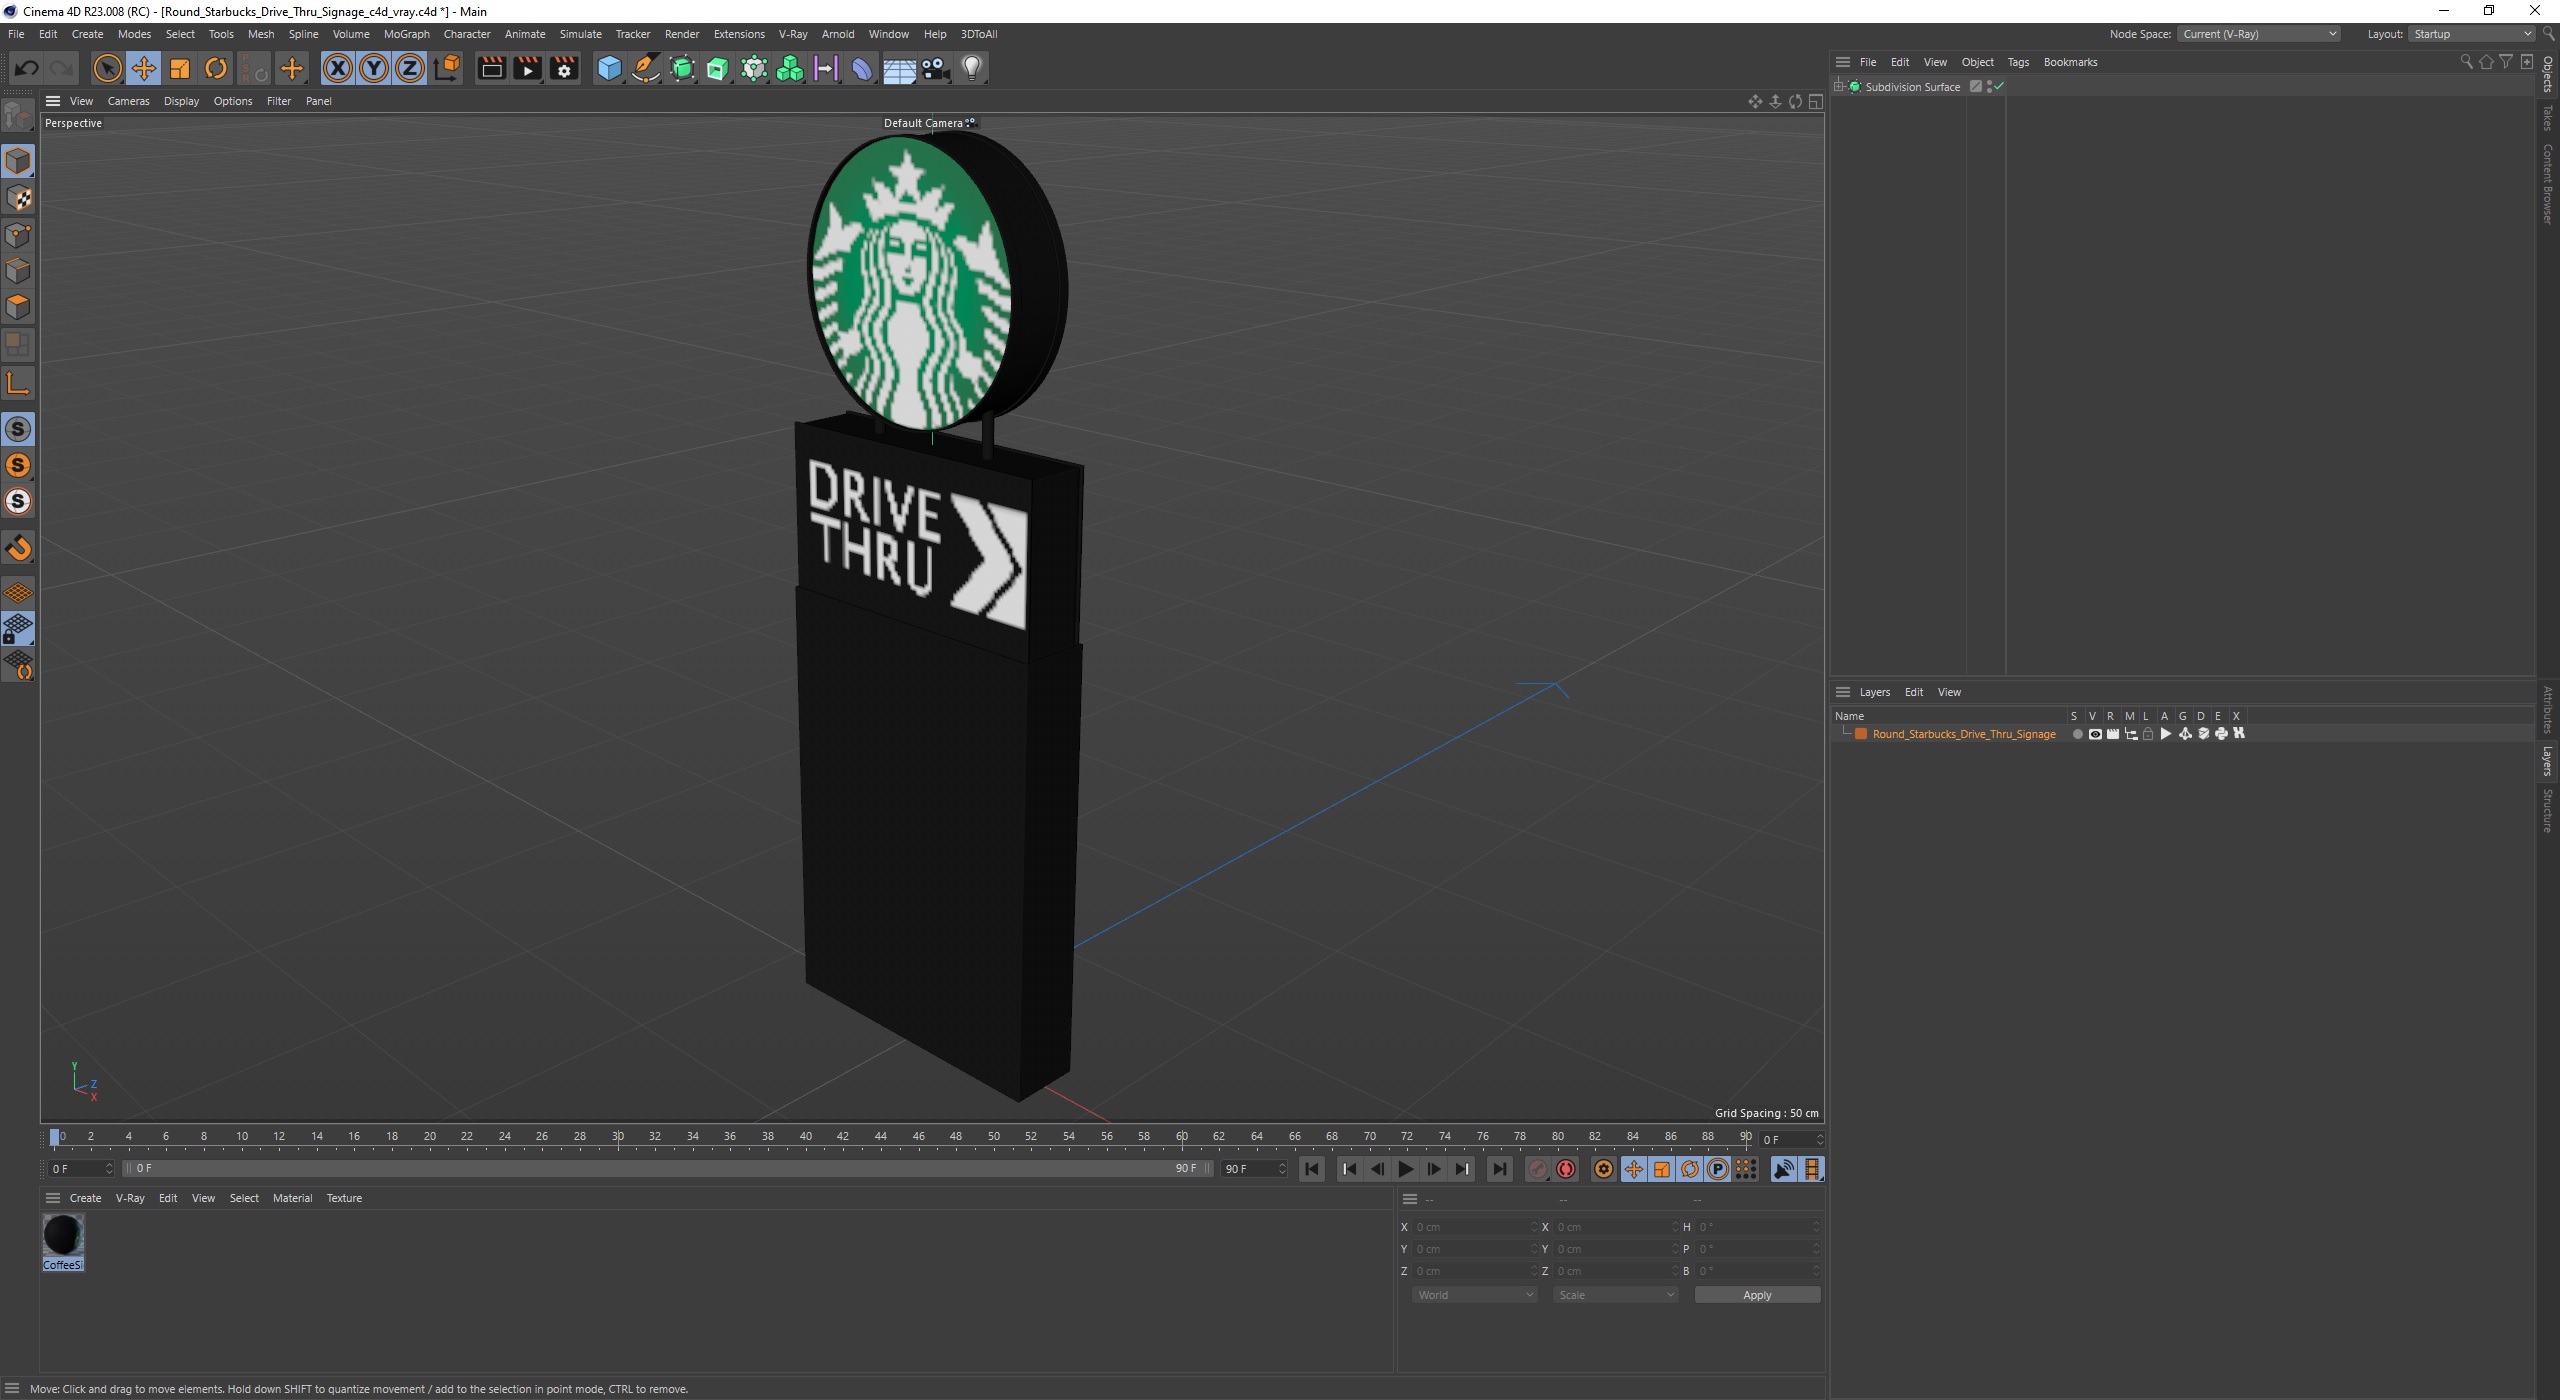Screen dimensions: 2560x1400
Task: Click Render View clapperboard icon
Action: coord(491,68)
